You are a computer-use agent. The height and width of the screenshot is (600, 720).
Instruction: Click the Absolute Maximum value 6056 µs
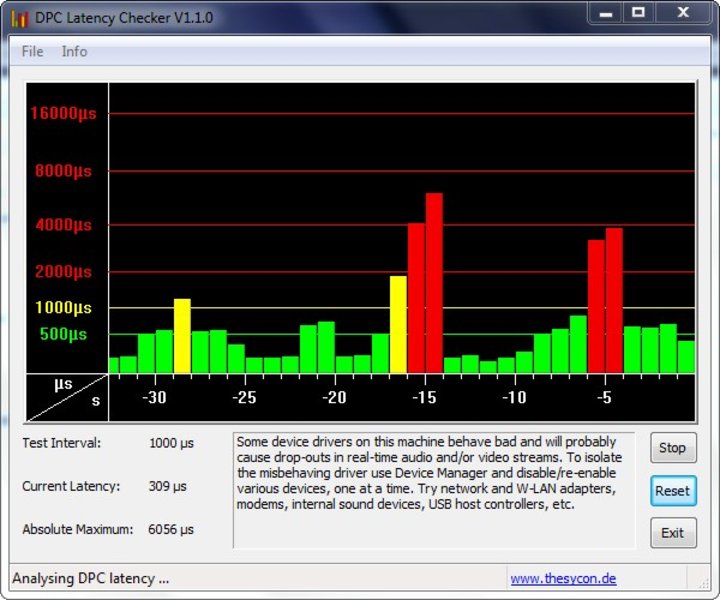(x=171, y=529)
